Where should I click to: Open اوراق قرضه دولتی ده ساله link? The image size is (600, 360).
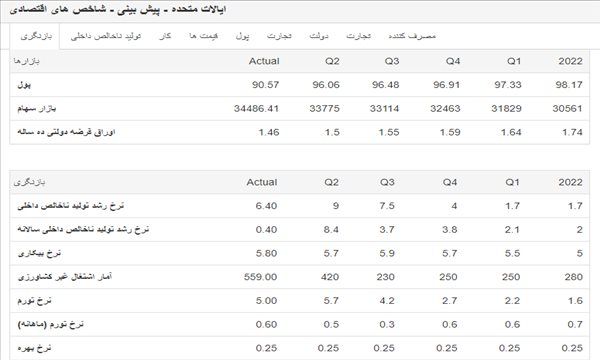click(x=66, y=132)
